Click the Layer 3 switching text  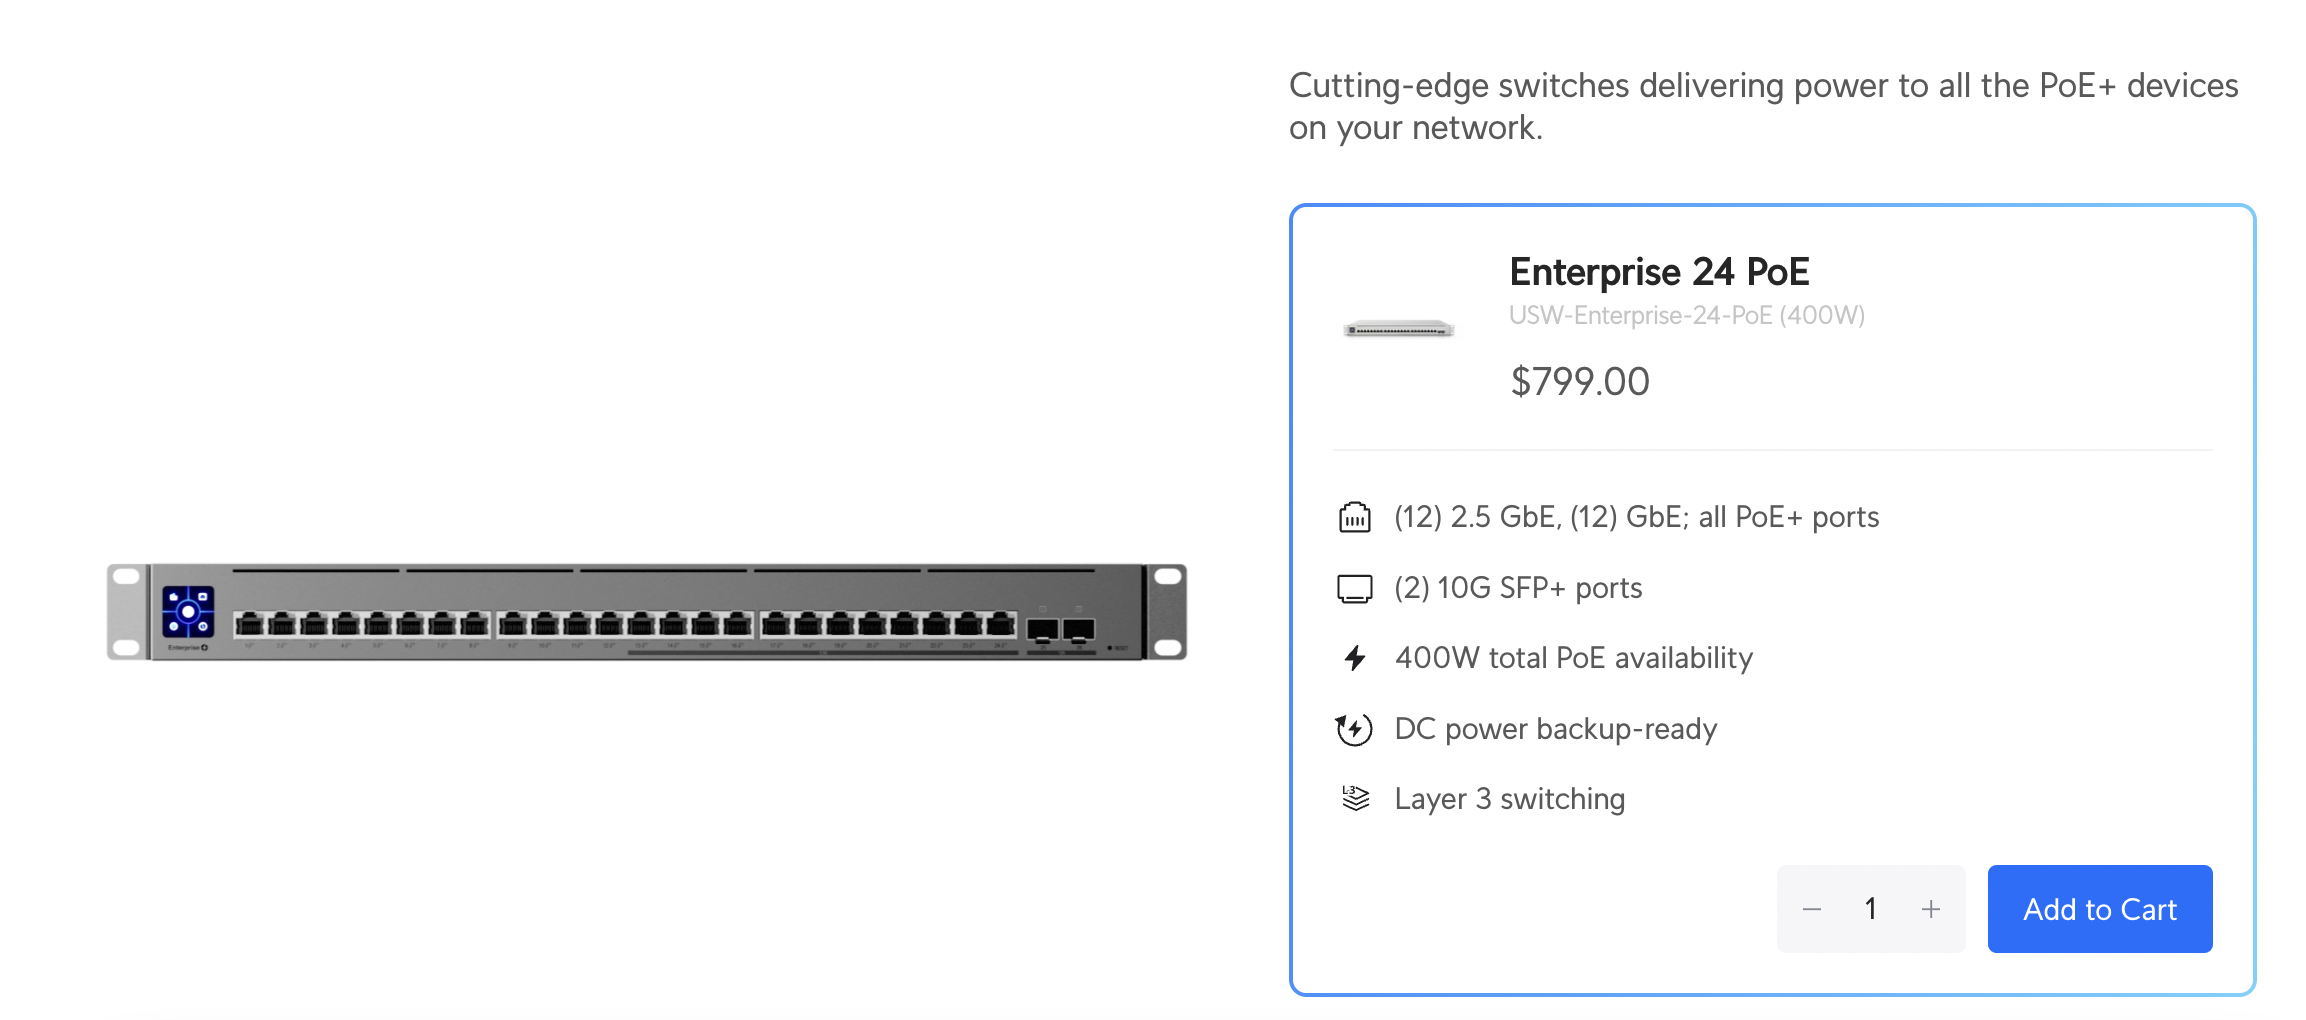click(x=1509, y=799)
